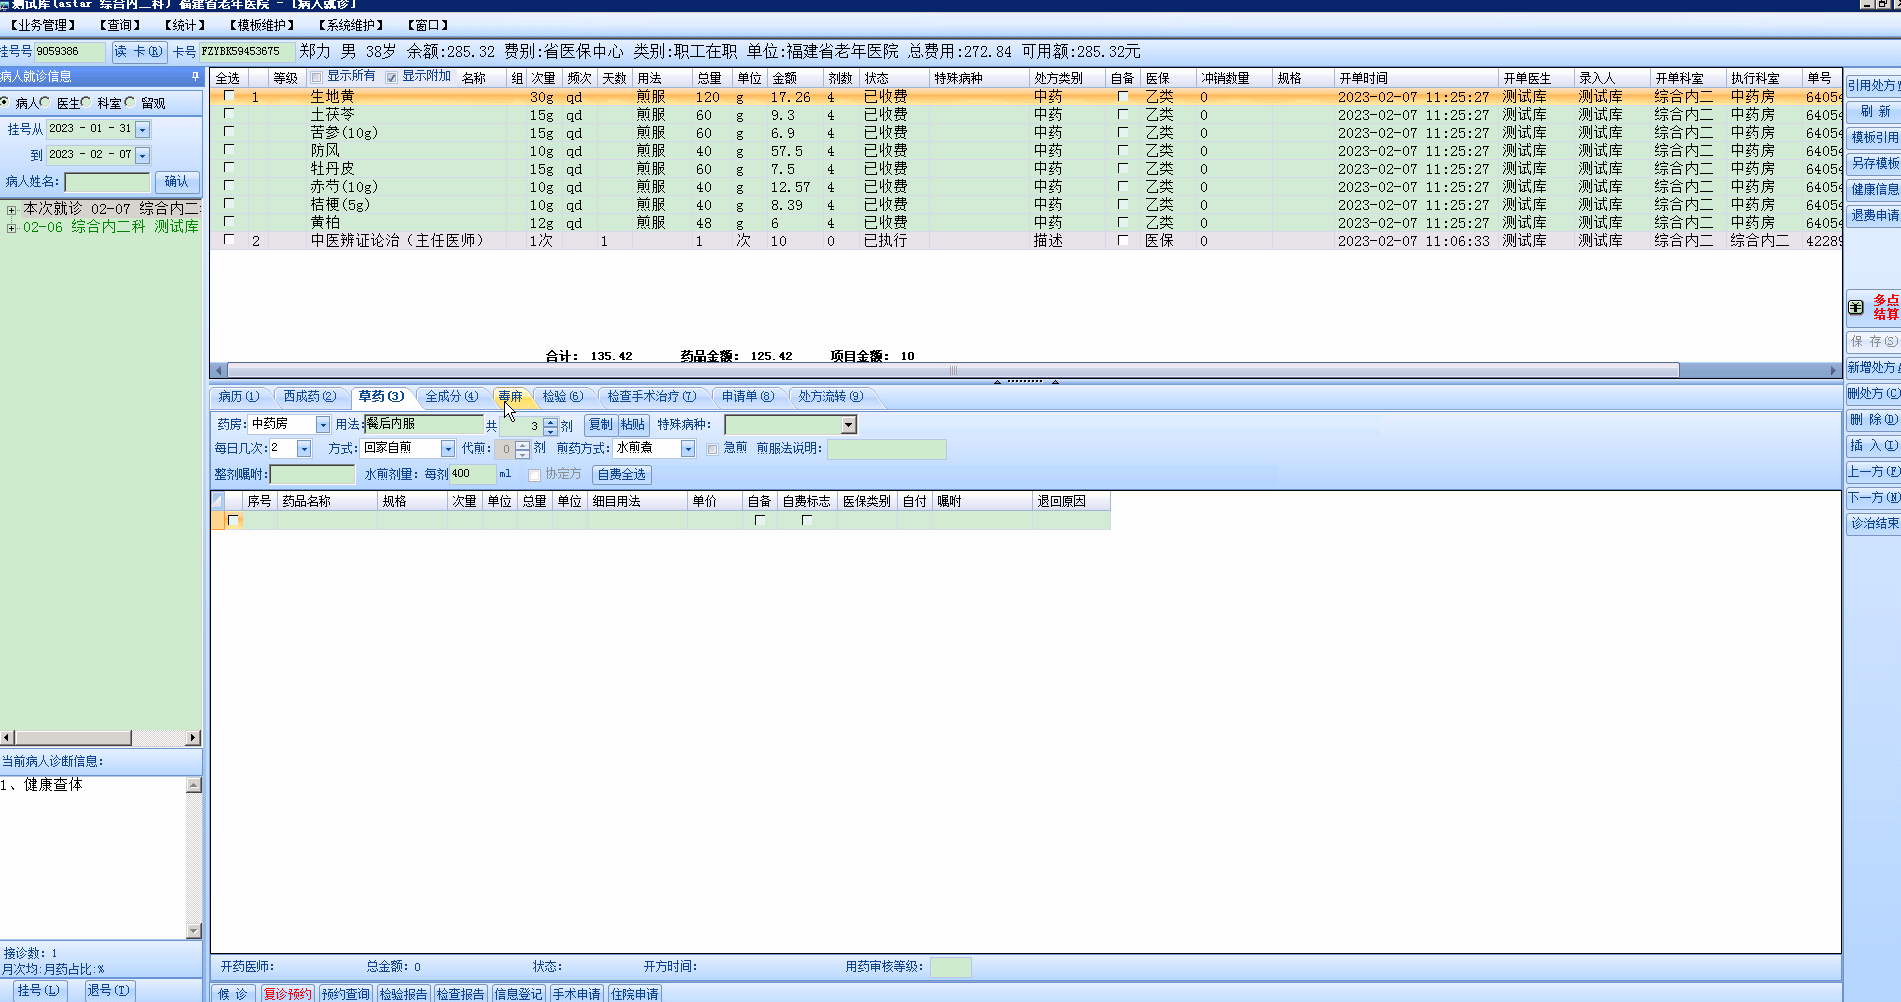Open the 挂号从 start date dropdown
Image resolution: width=1901 pixels, height=1002 pixels.
[x=142, y=129]
